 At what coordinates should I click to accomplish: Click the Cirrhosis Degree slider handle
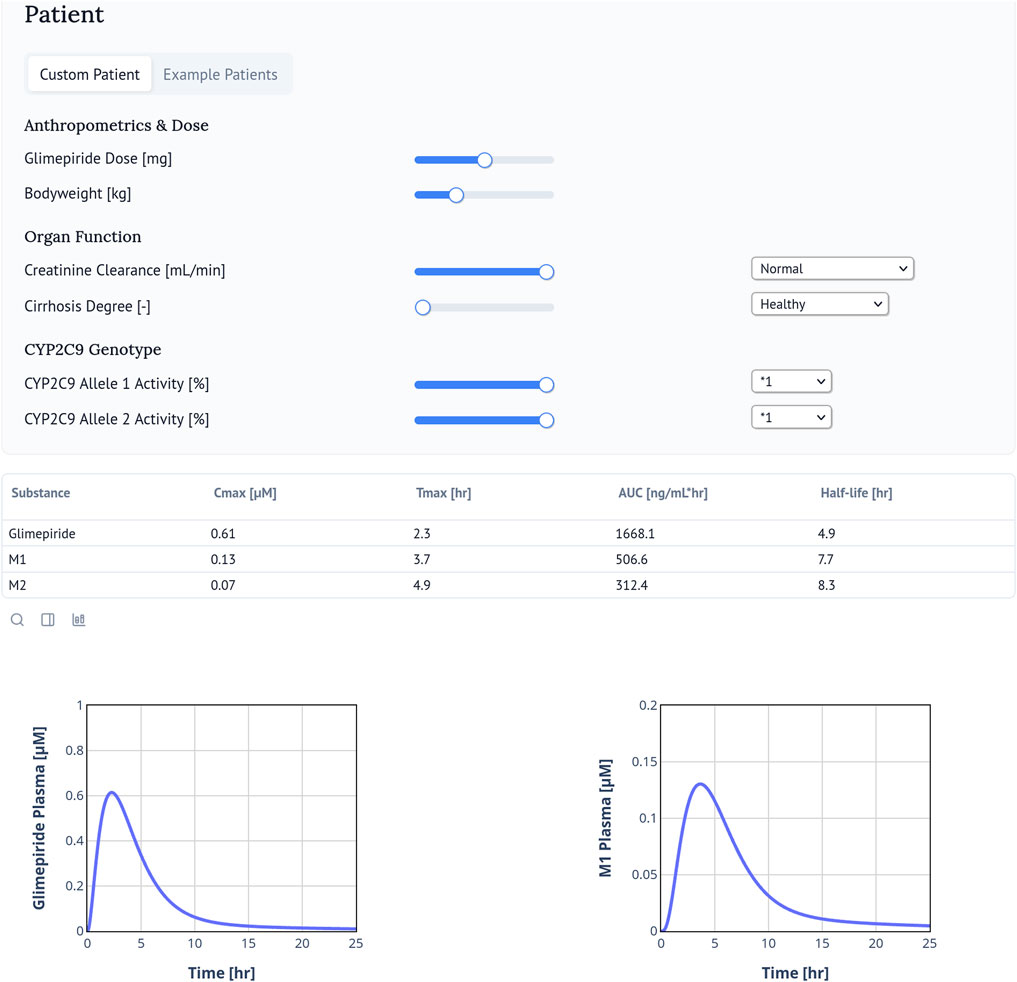click(423, 308)
